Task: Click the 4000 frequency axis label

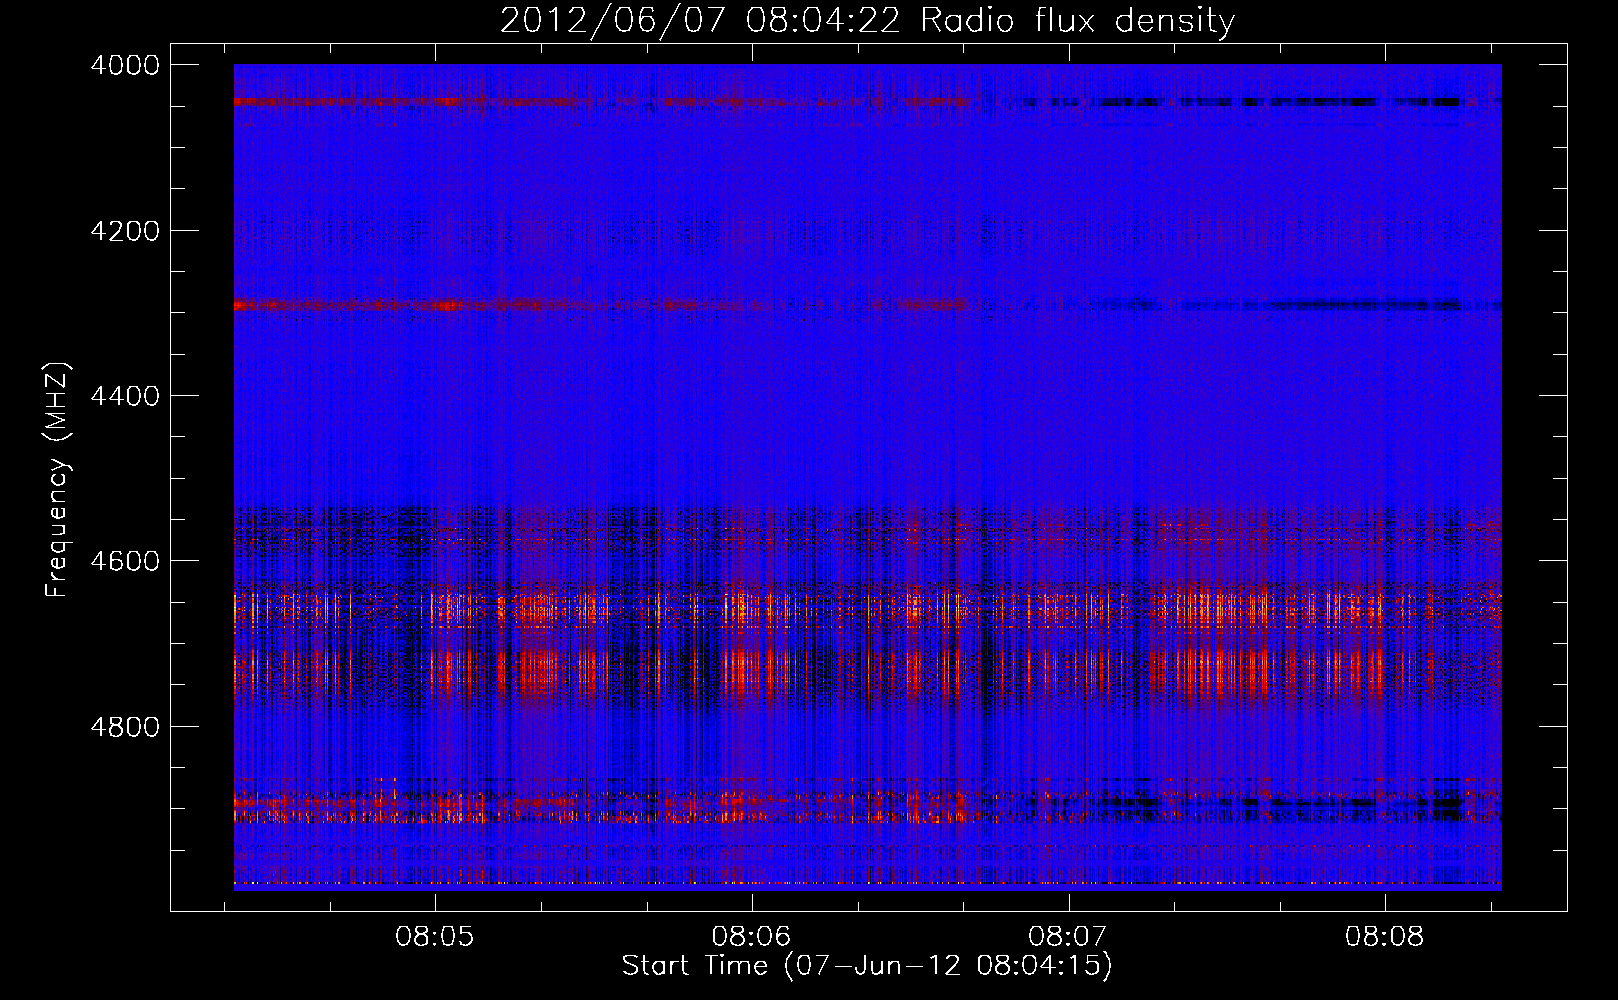Action: 125,65
